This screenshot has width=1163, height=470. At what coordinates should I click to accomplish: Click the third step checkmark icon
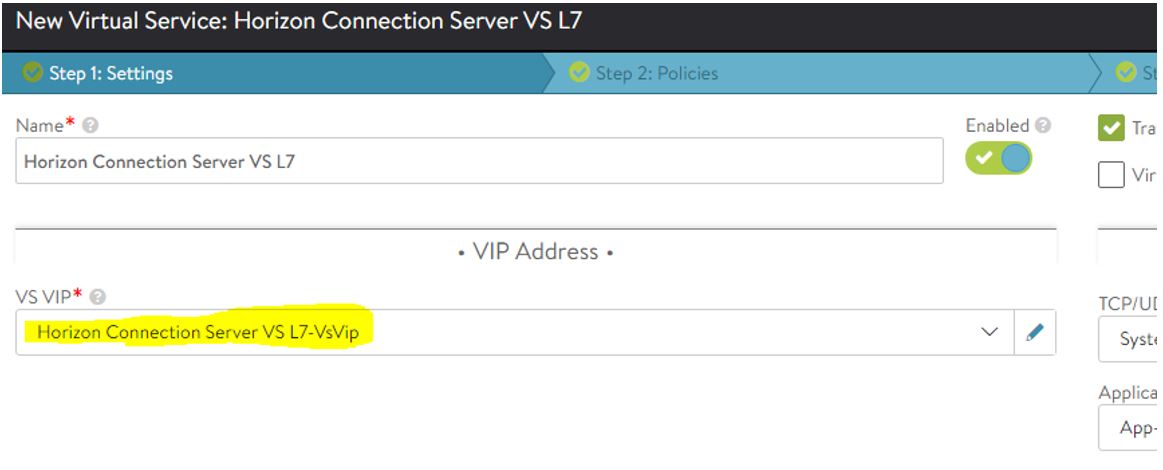click(x=1126, y=72)
